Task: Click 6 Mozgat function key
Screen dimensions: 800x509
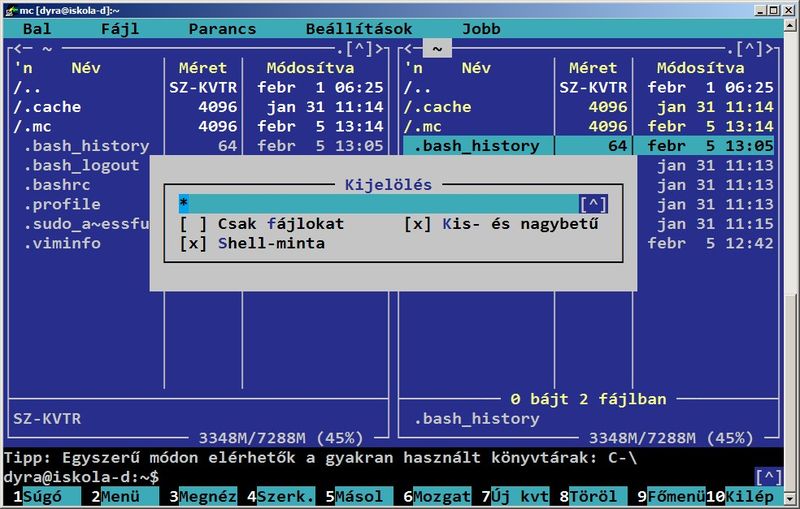Action: tap(437, 496)
